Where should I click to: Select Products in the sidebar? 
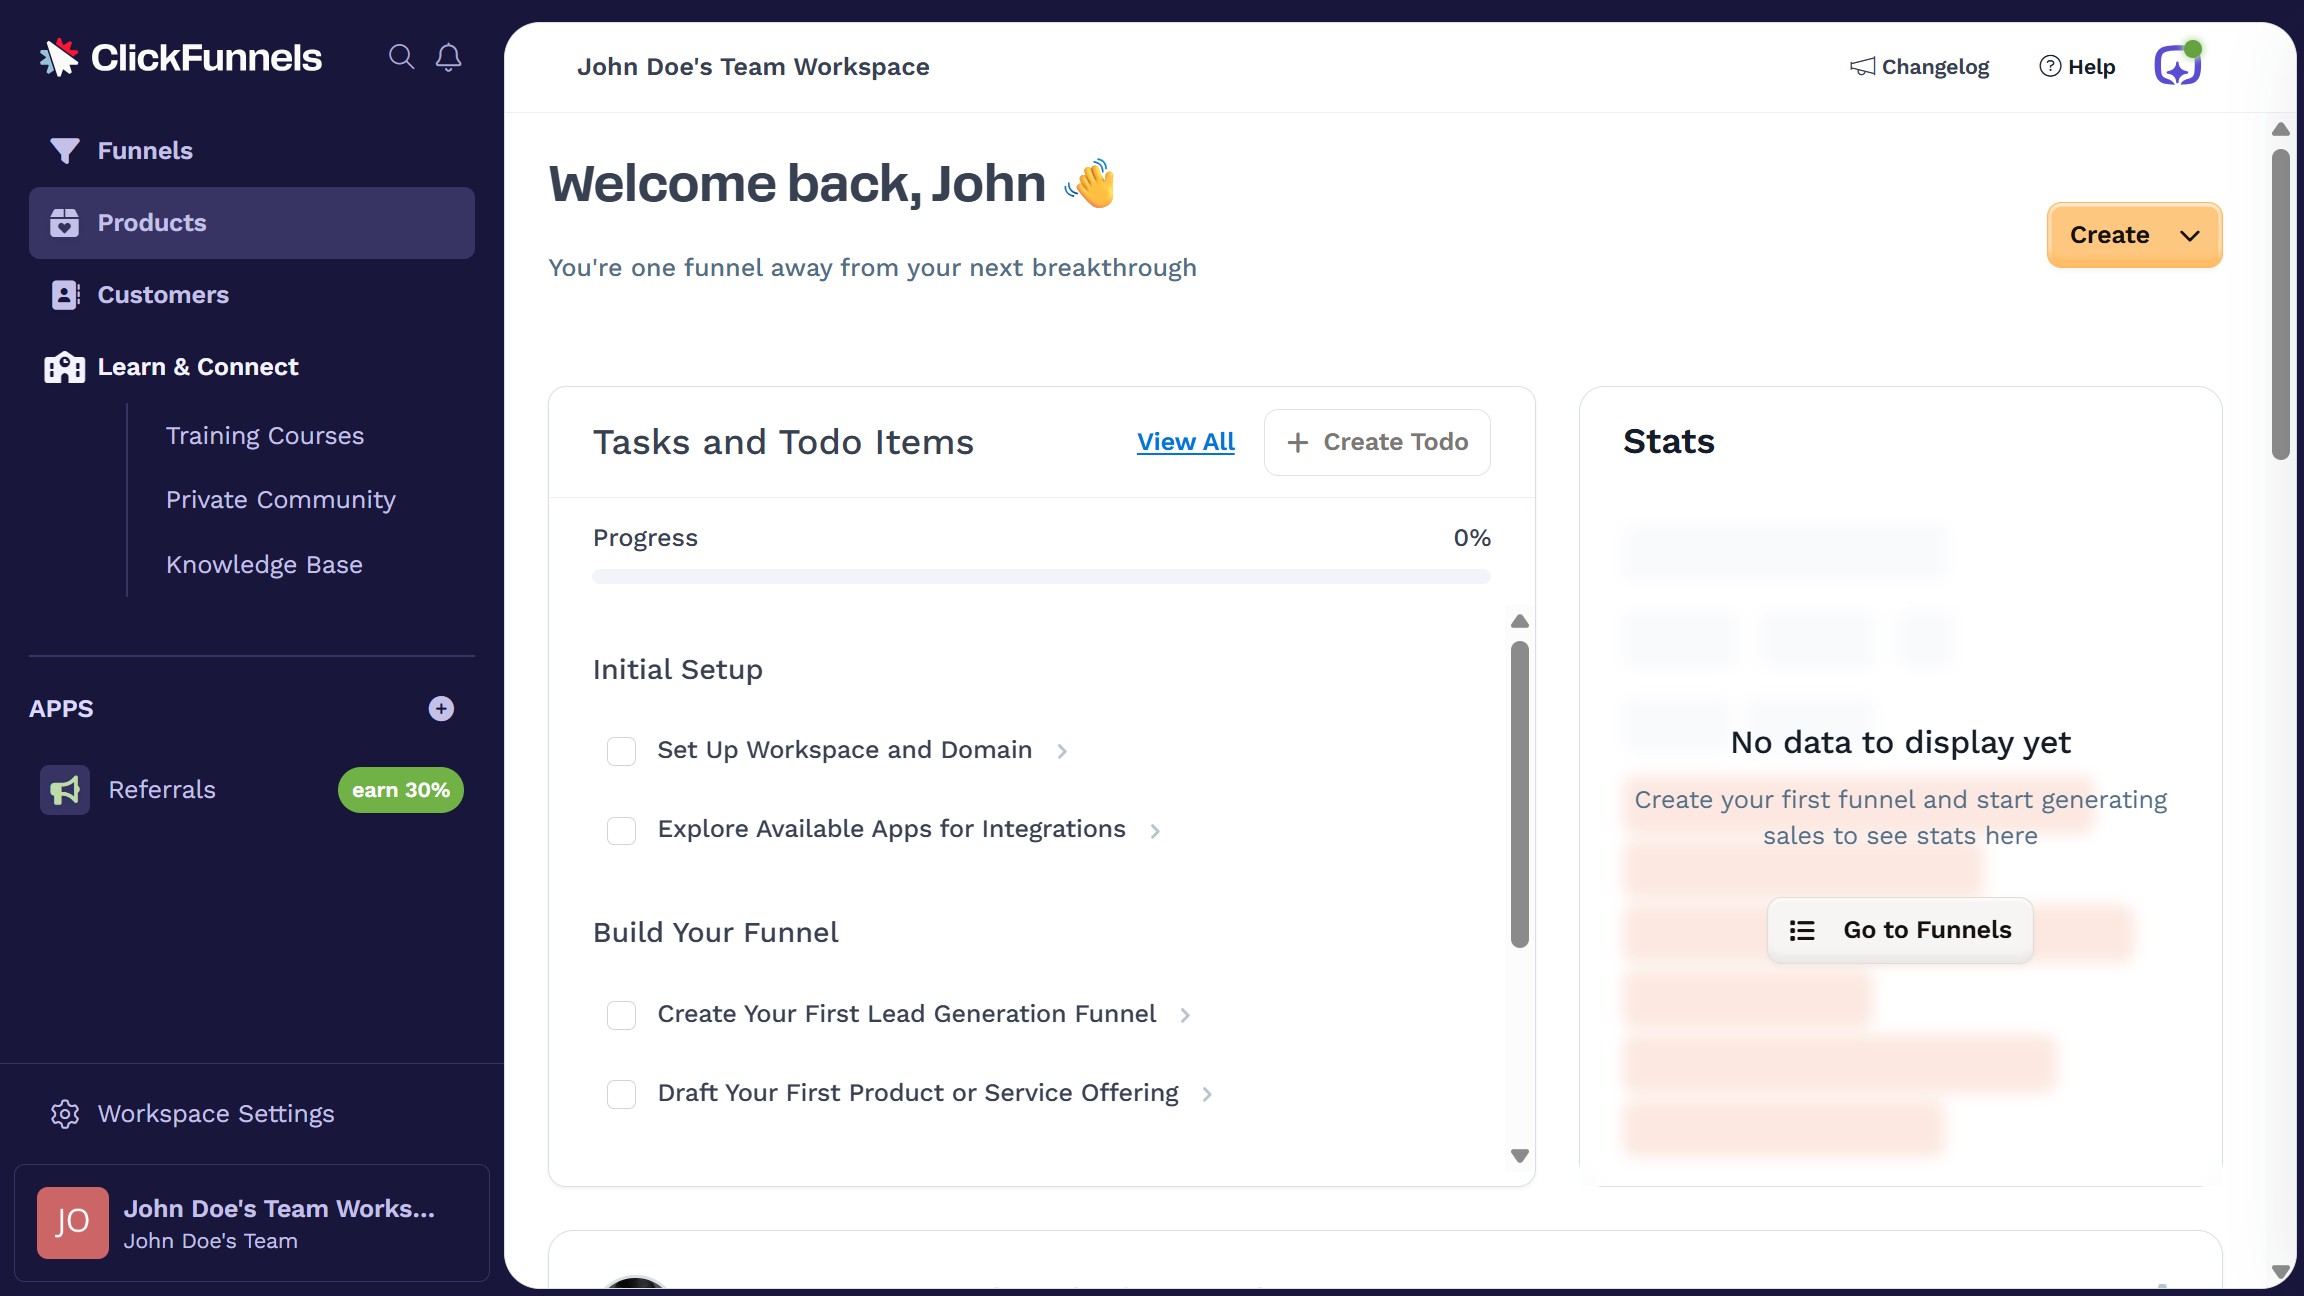151,222
